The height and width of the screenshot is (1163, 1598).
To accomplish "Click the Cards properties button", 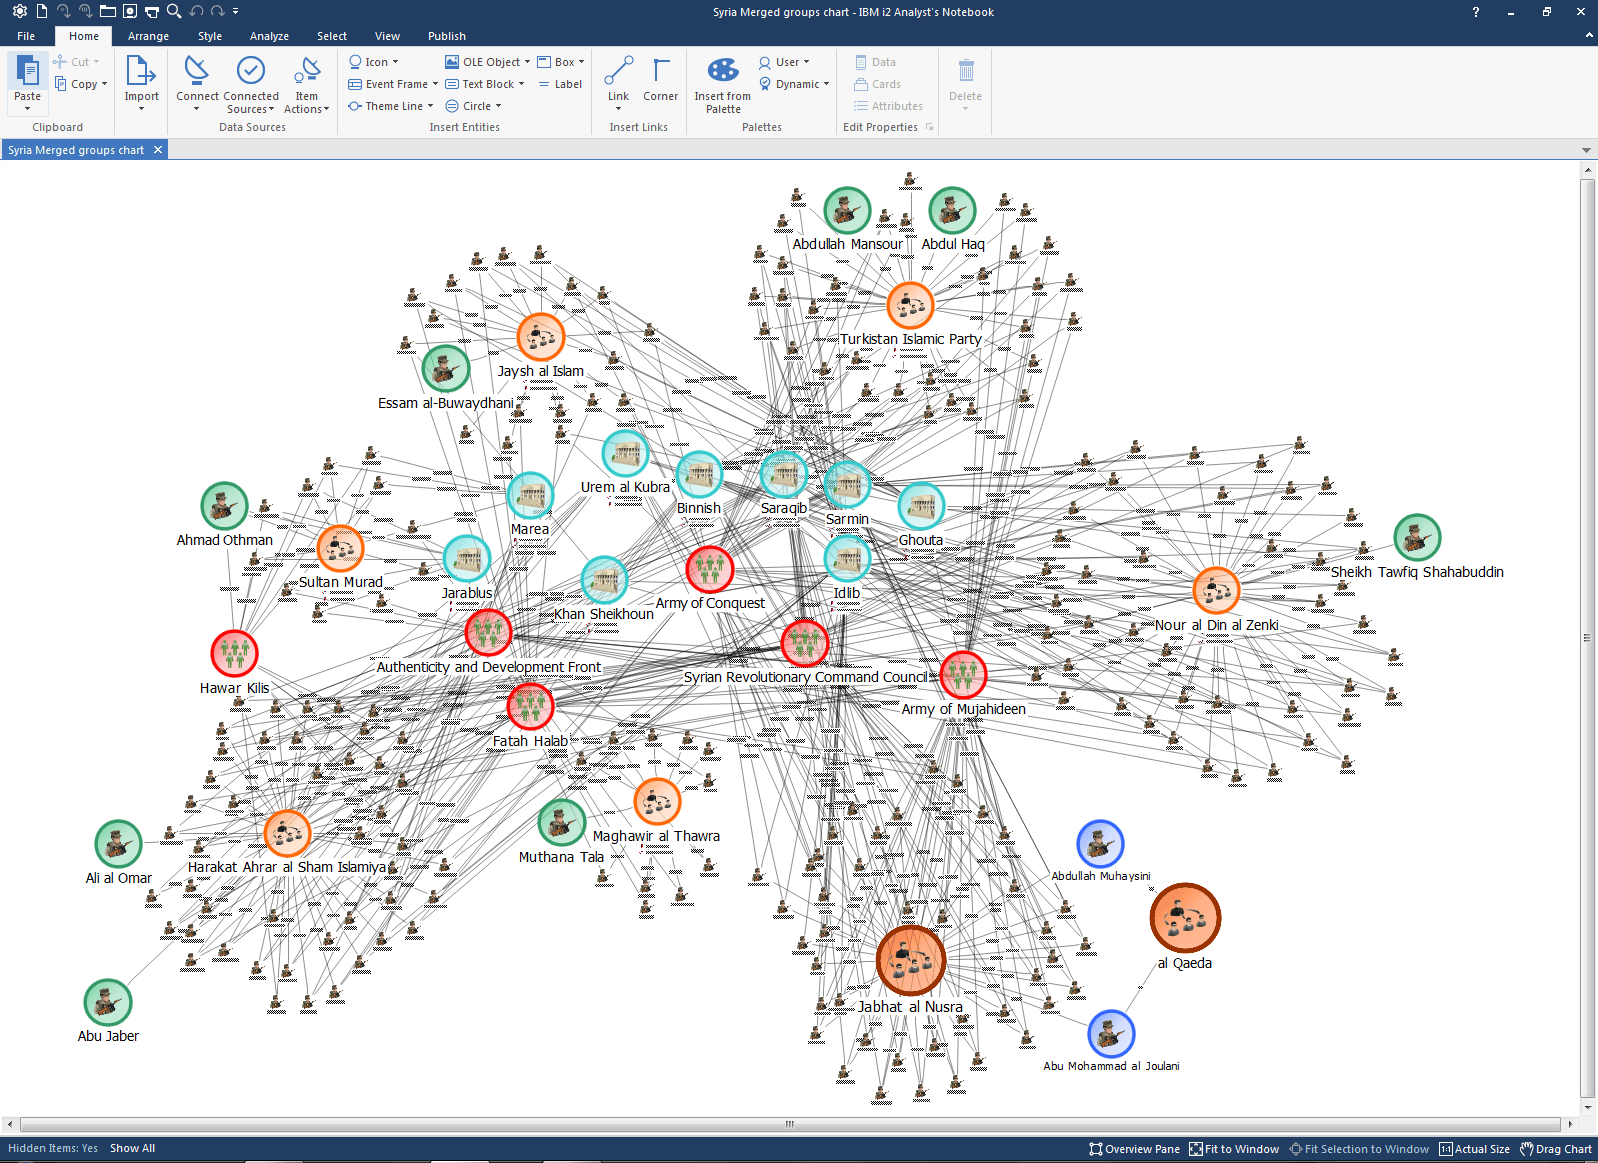I will click(x=877, y=84).
